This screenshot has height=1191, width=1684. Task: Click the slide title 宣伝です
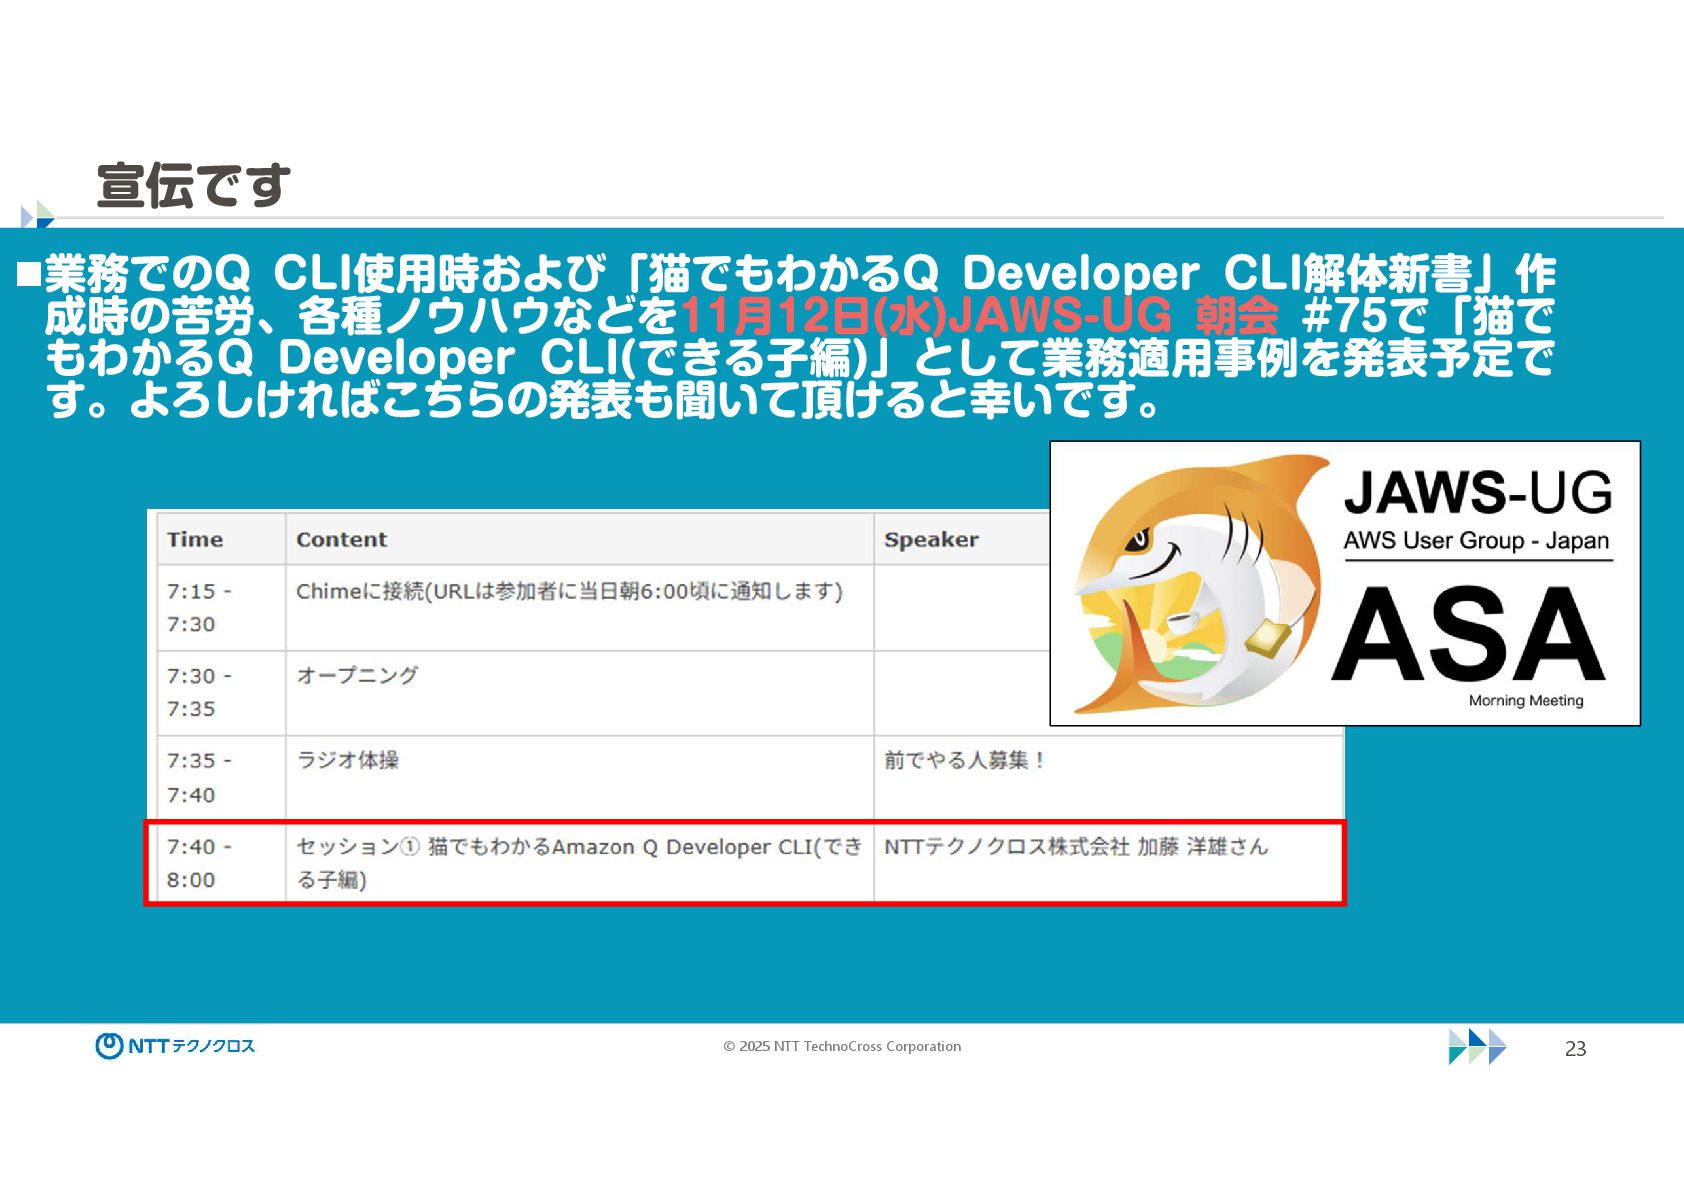pyautogui.click(x=194, y=185)
